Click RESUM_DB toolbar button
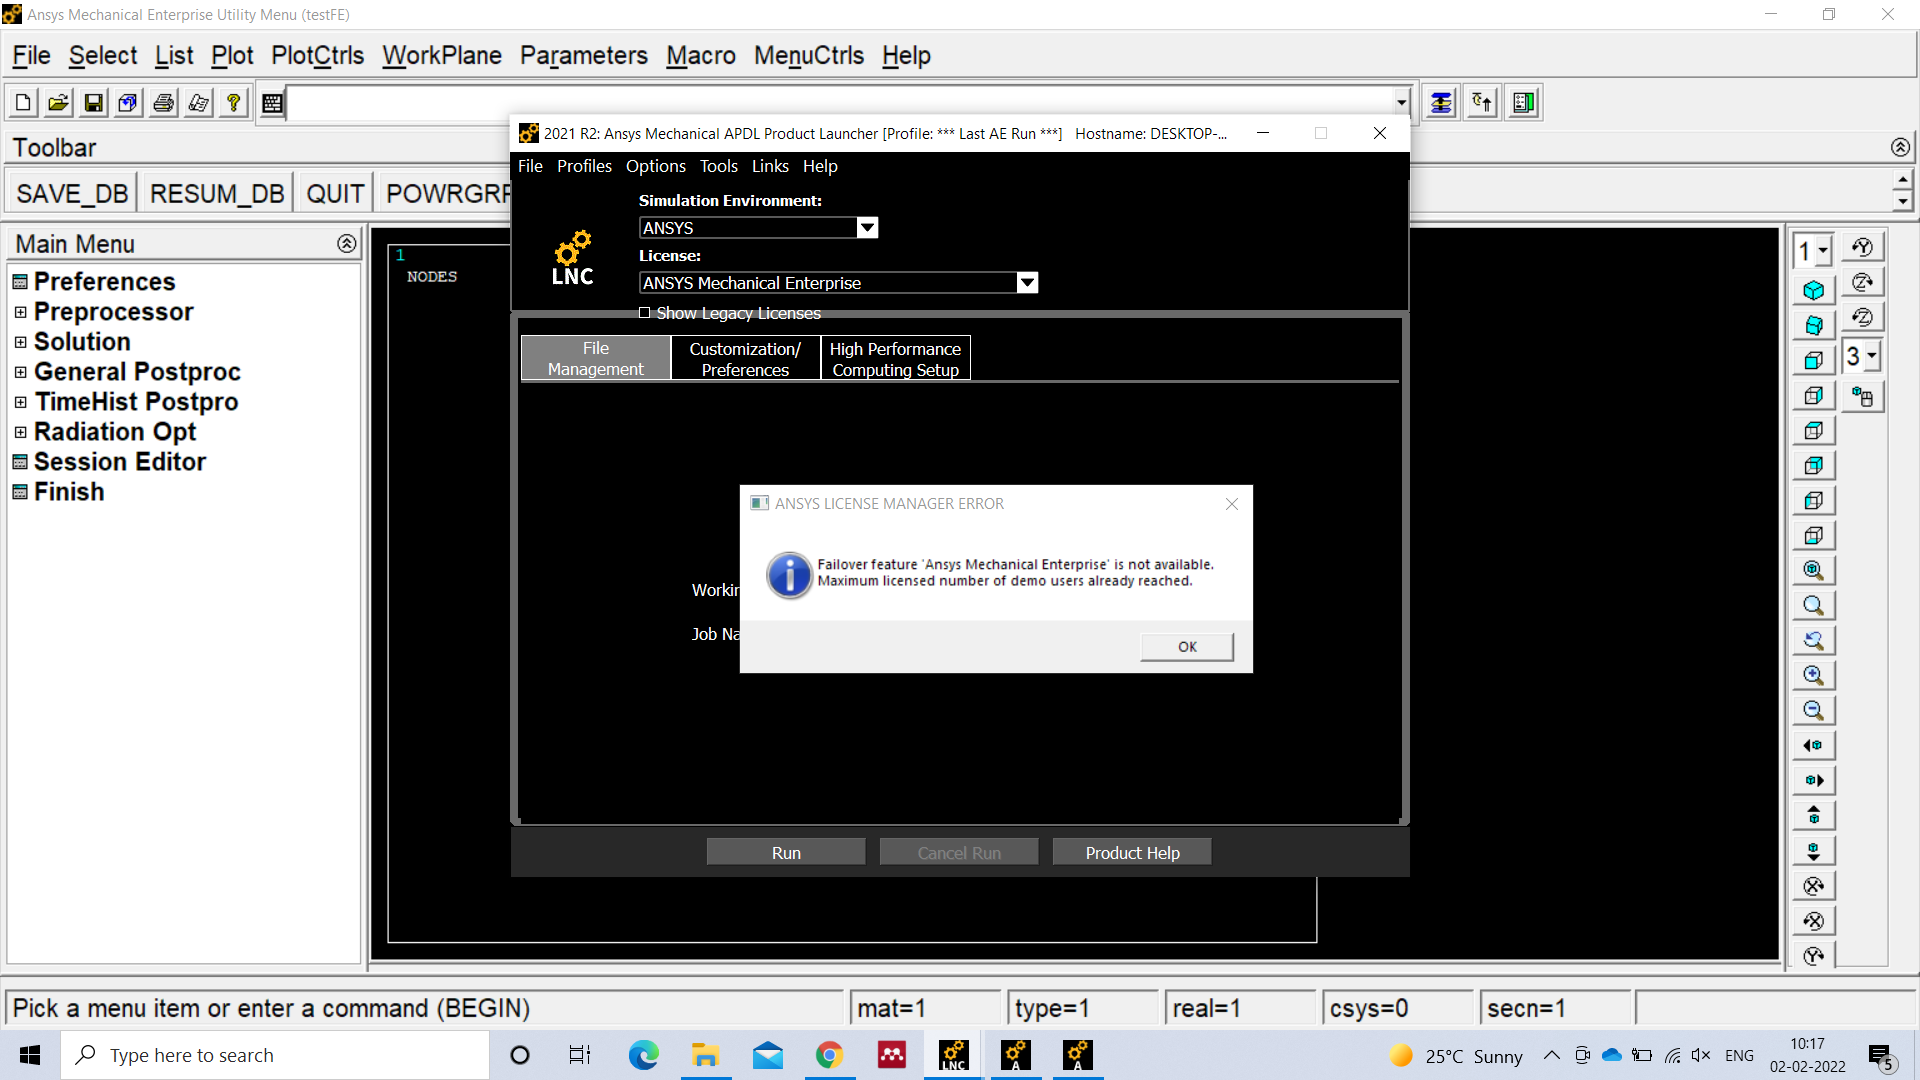Screen dimensions: 1920x1080 coord(217,193)
